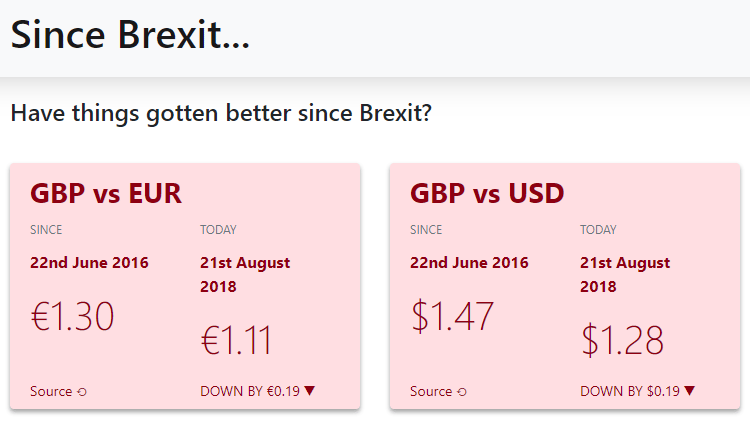Screen dimensions: 750x423
Task: Click the €1.30 rate value
Action: coord(72,316)
